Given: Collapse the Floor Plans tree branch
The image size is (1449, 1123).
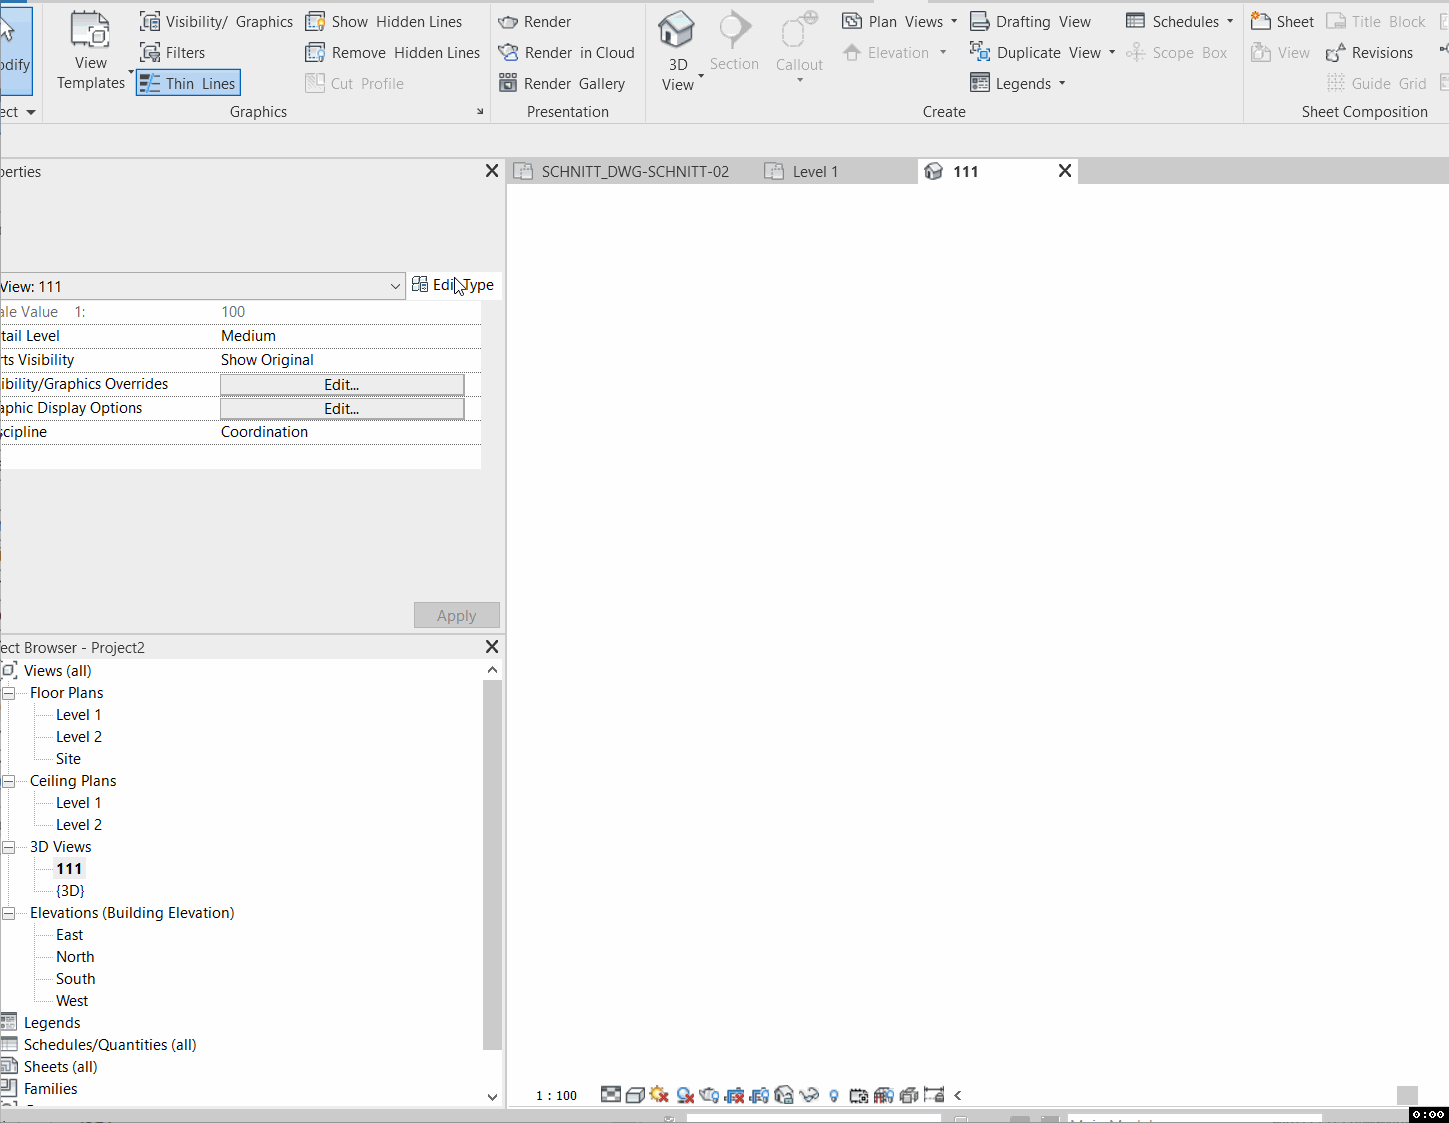Looking at the screenshot, I should tap(9, 692).
